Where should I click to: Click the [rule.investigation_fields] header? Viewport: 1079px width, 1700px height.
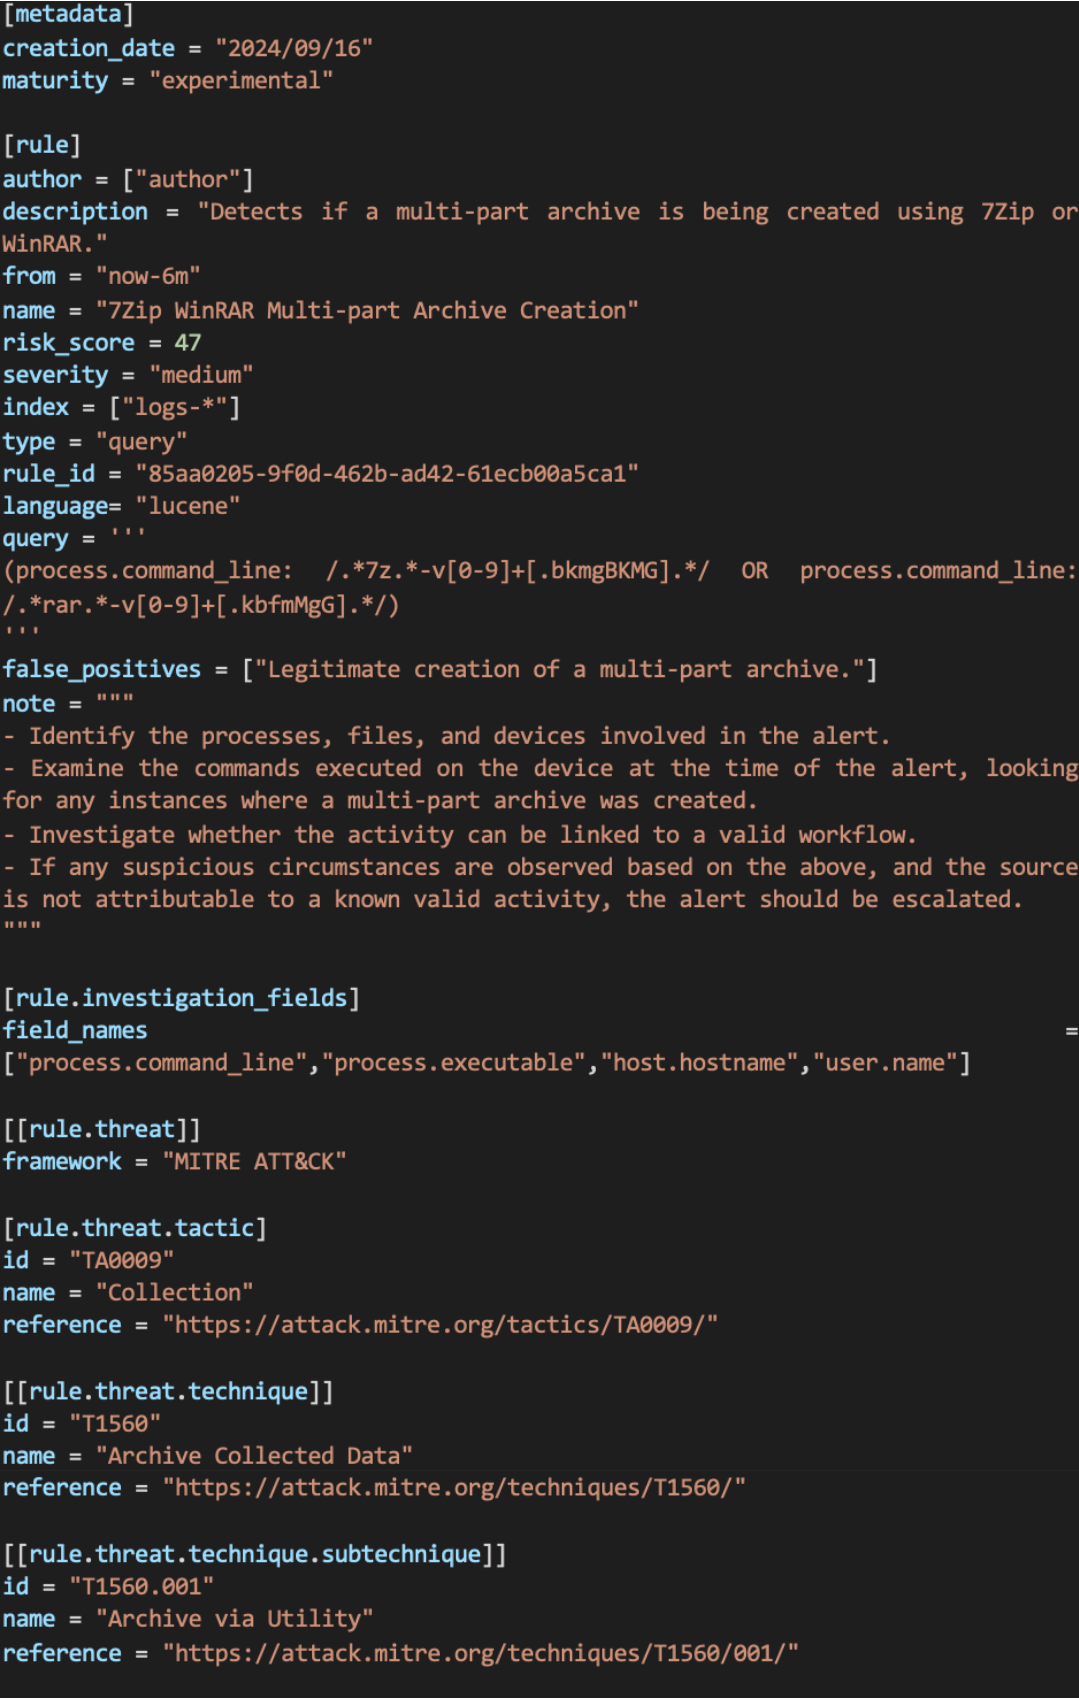coord(181,998)
